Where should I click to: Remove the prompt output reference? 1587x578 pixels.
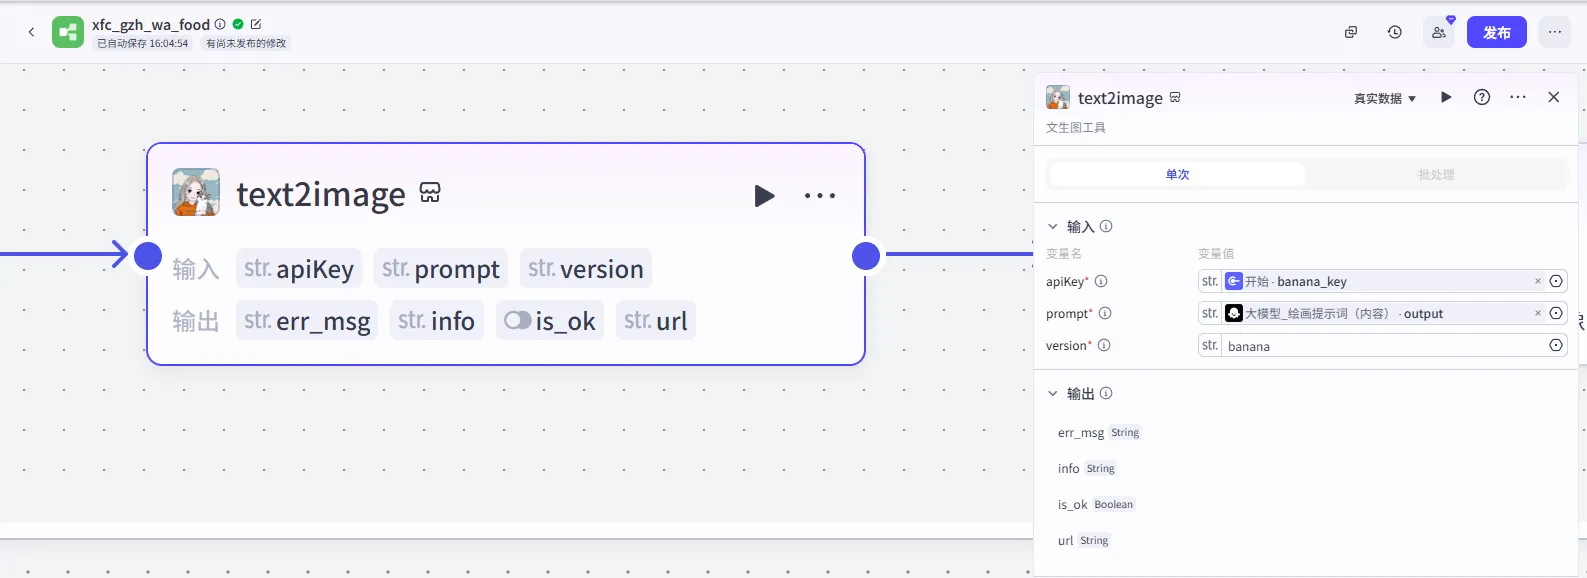tap(1538, 314)
